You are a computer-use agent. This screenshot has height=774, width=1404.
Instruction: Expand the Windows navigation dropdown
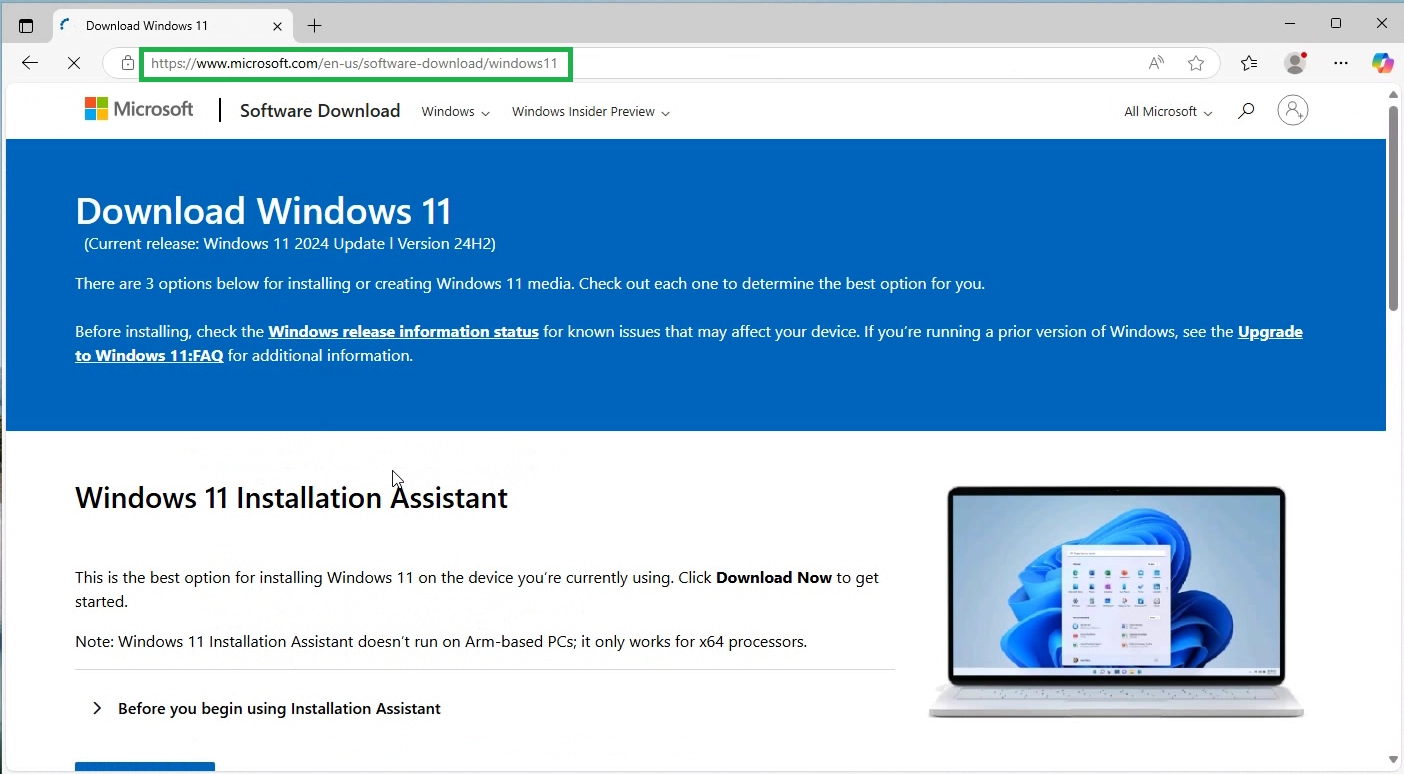[455, 112]
